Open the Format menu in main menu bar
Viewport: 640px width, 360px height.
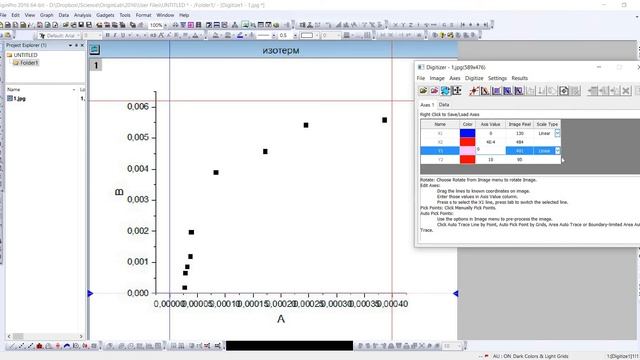[x=143, y=15]
